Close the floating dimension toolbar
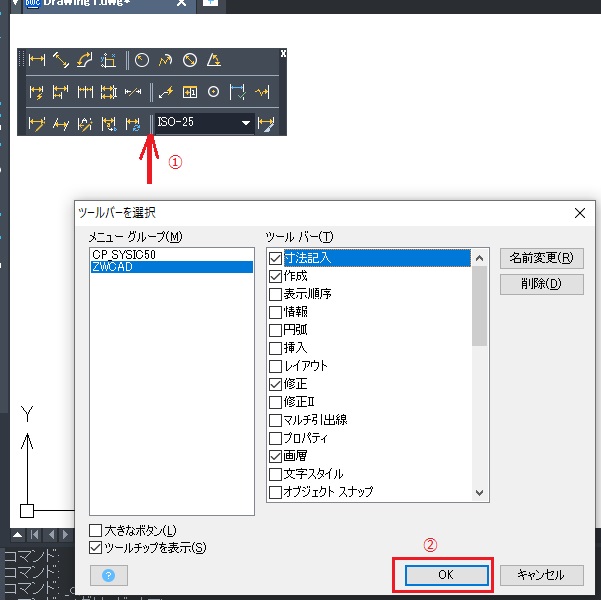 pyautogui.click(x=283, y=53)
